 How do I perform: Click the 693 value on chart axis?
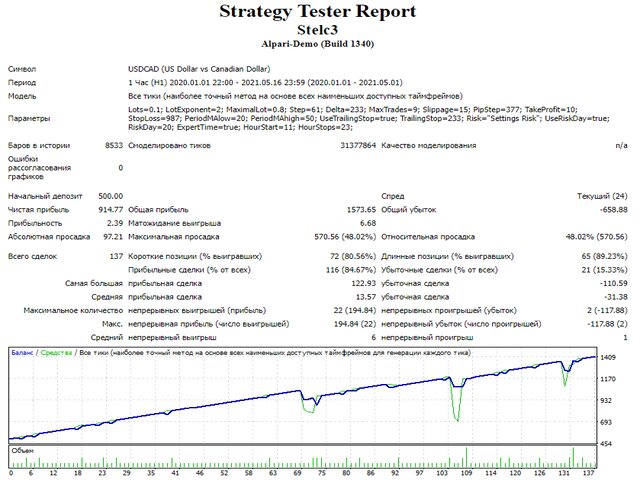(x=606, y=422)
